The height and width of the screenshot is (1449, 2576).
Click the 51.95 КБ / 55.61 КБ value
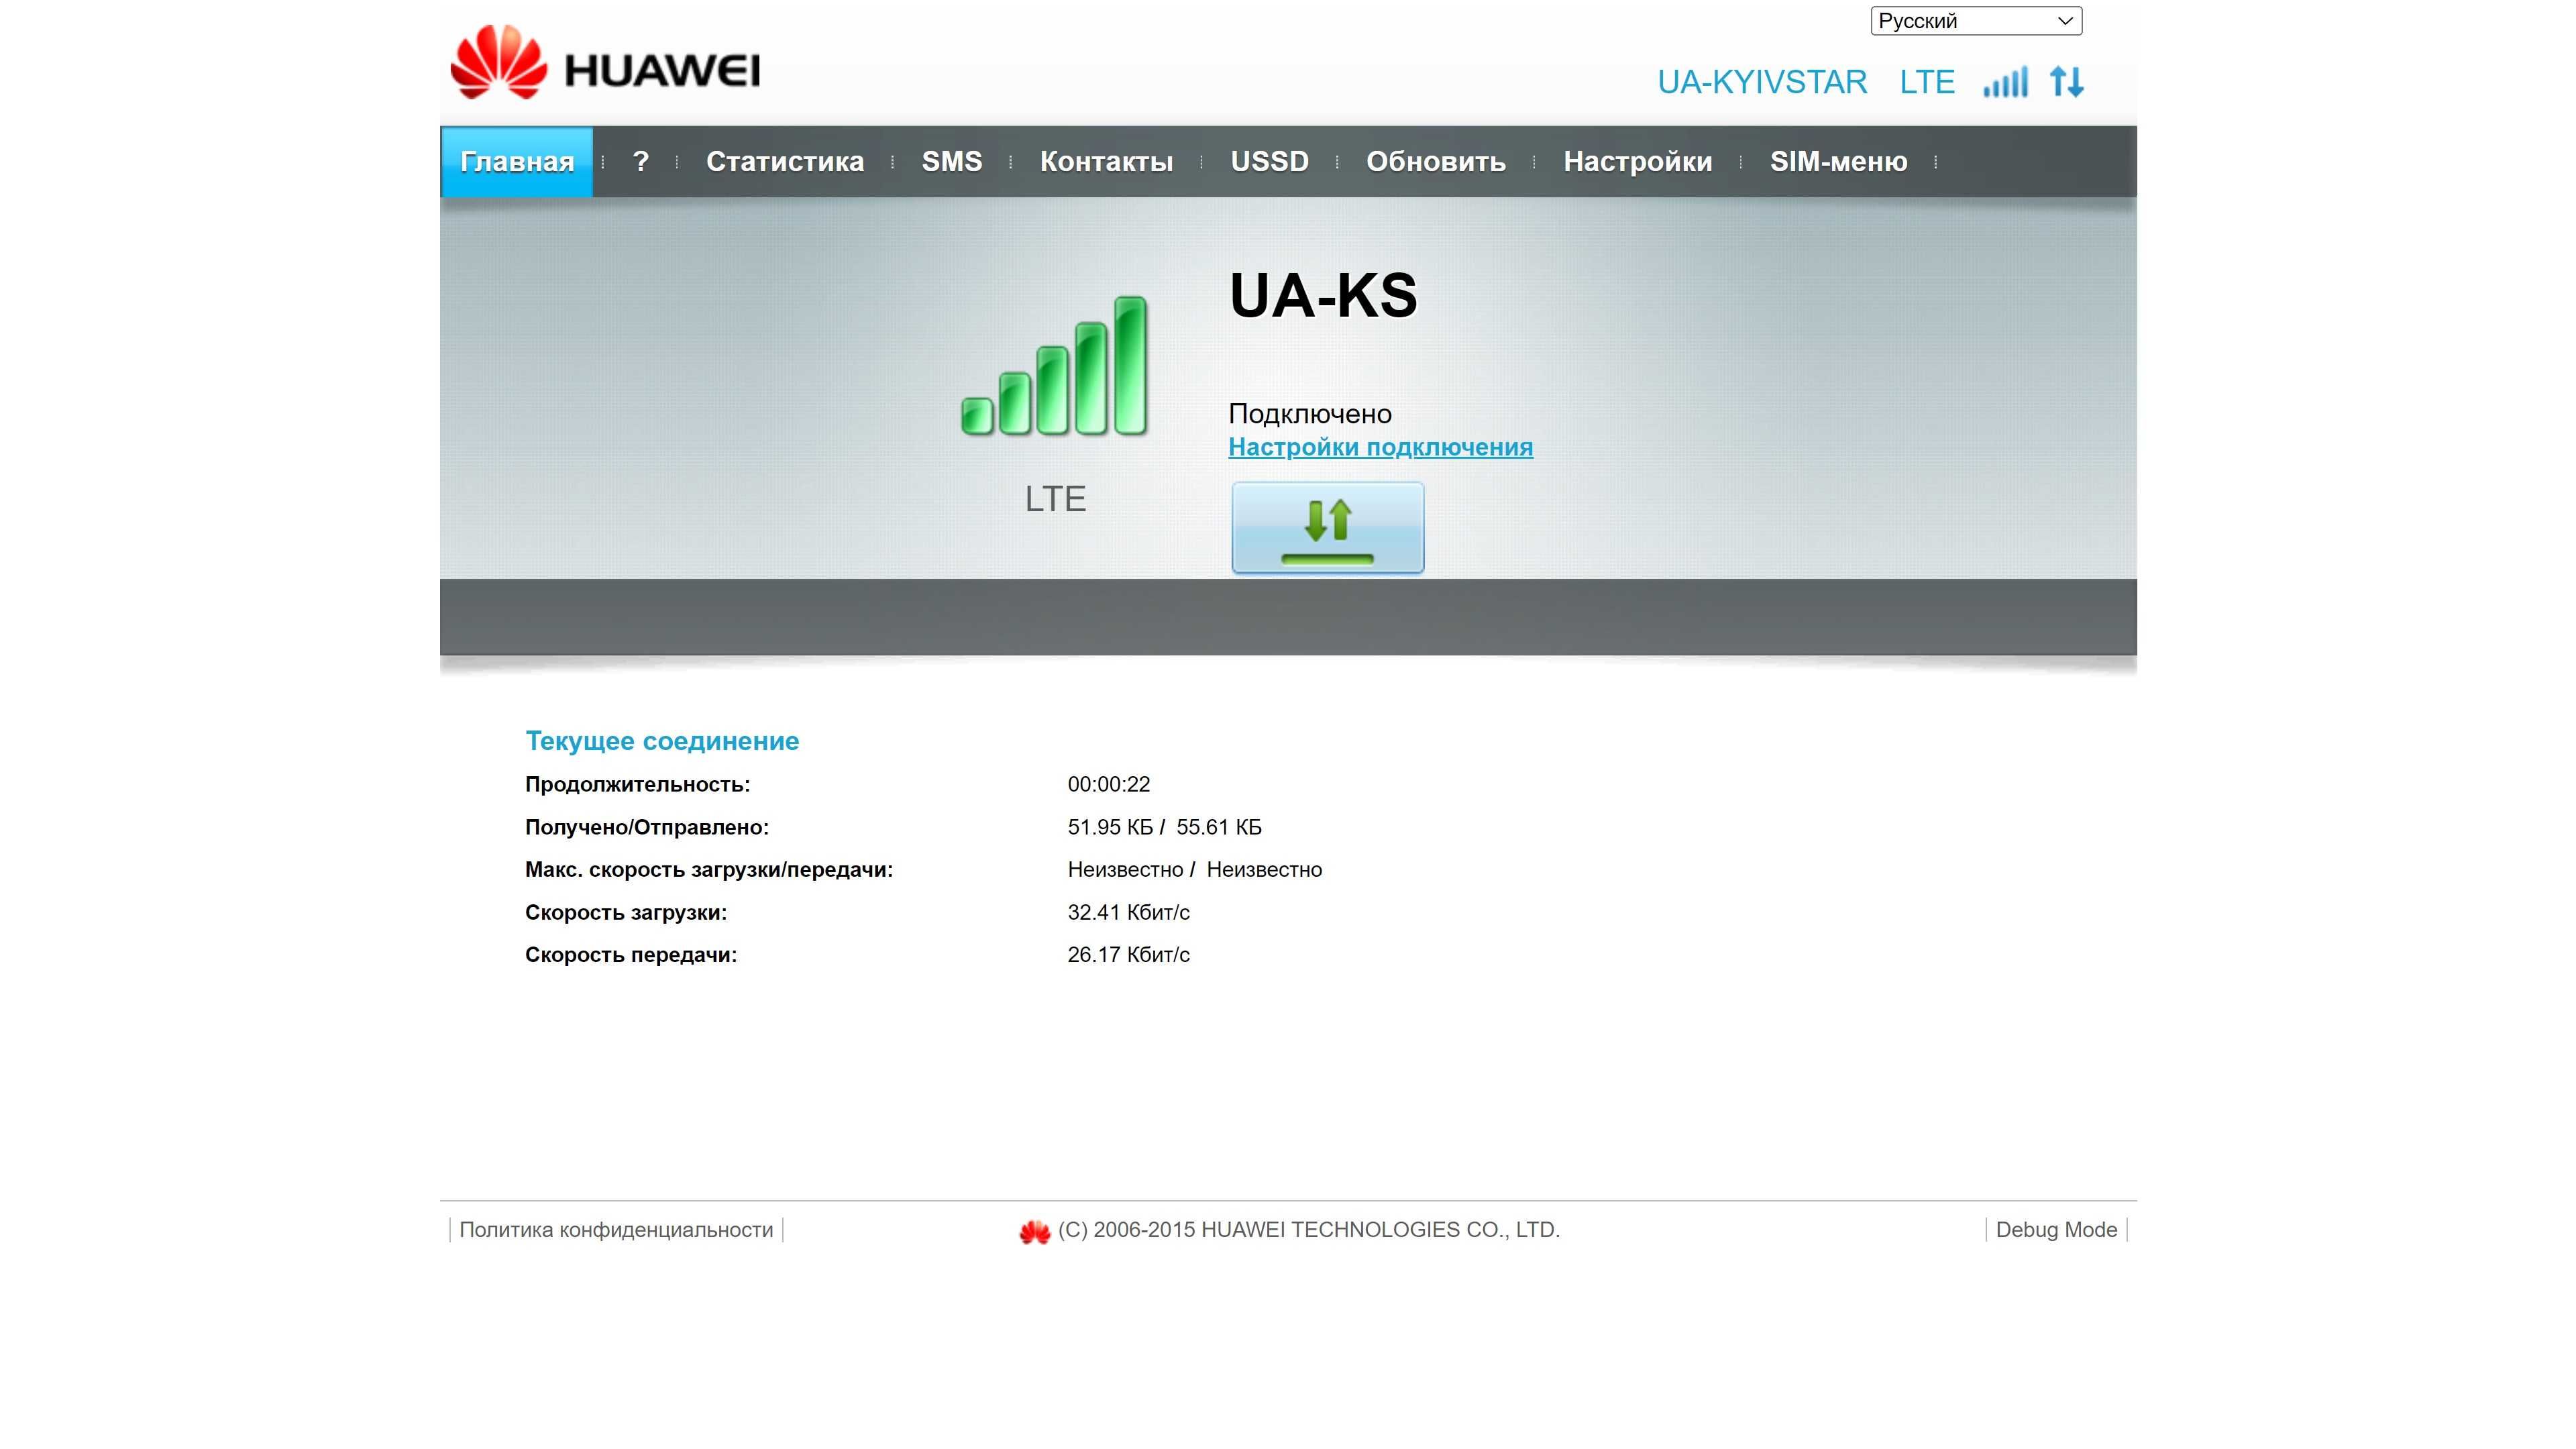1165,828
